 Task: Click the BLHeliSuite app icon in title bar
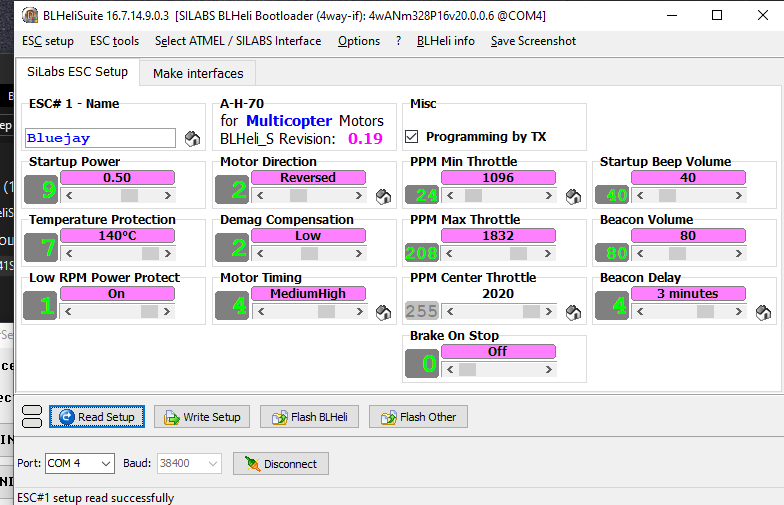point(30,16)
